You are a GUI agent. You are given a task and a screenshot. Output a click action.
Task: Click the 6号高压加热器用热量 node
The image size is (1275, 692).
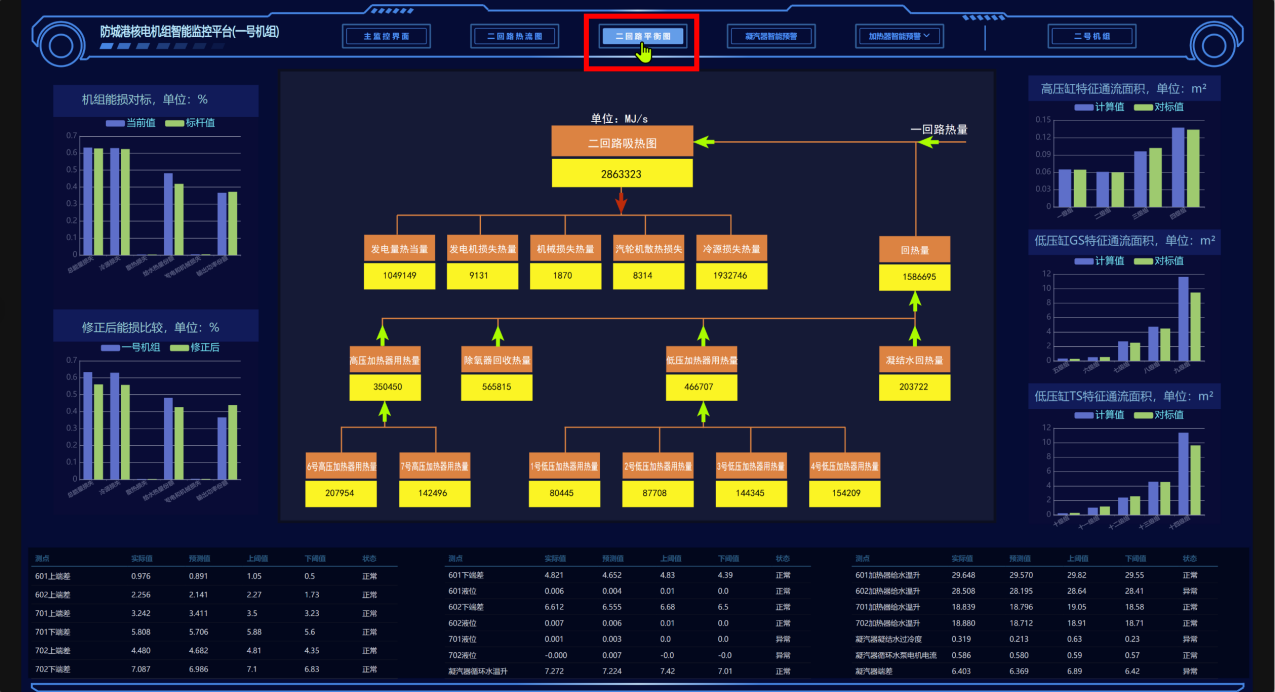point(341,466)
